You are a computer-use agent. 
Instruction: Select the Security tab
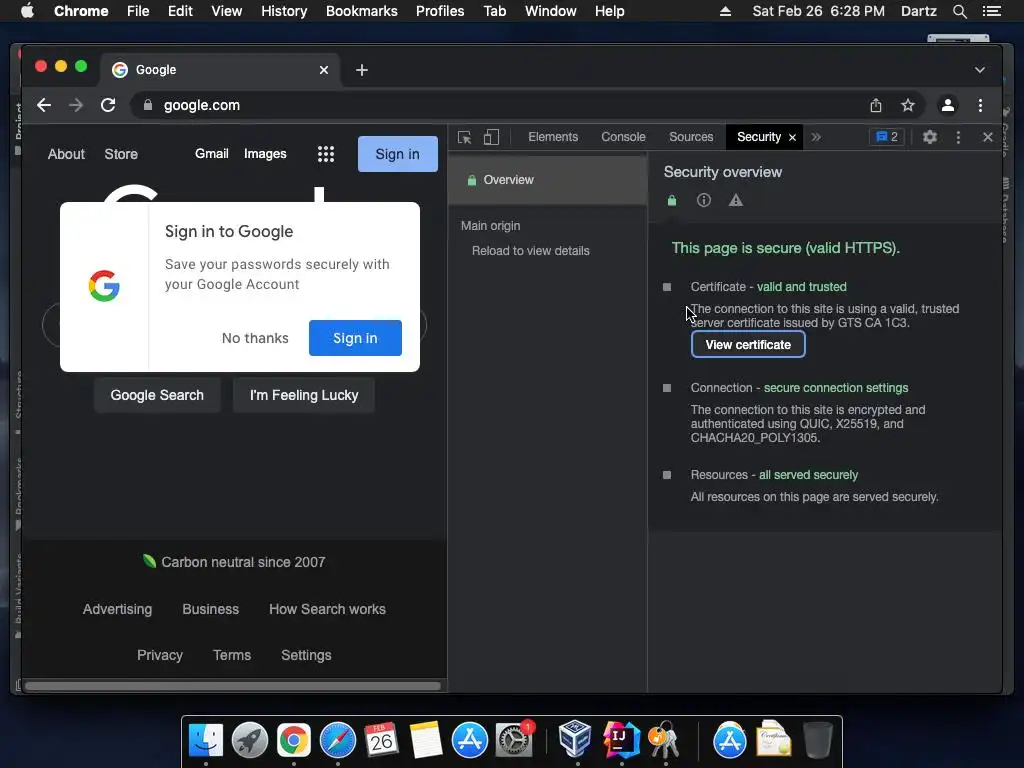coord(759,137)
